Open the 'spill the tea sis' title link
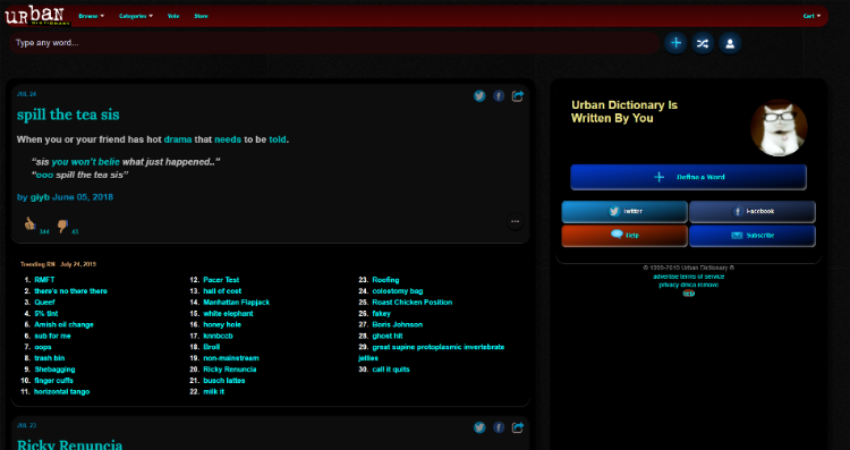The width and height of the screenshot is (850, 450). tap(68, 114)
